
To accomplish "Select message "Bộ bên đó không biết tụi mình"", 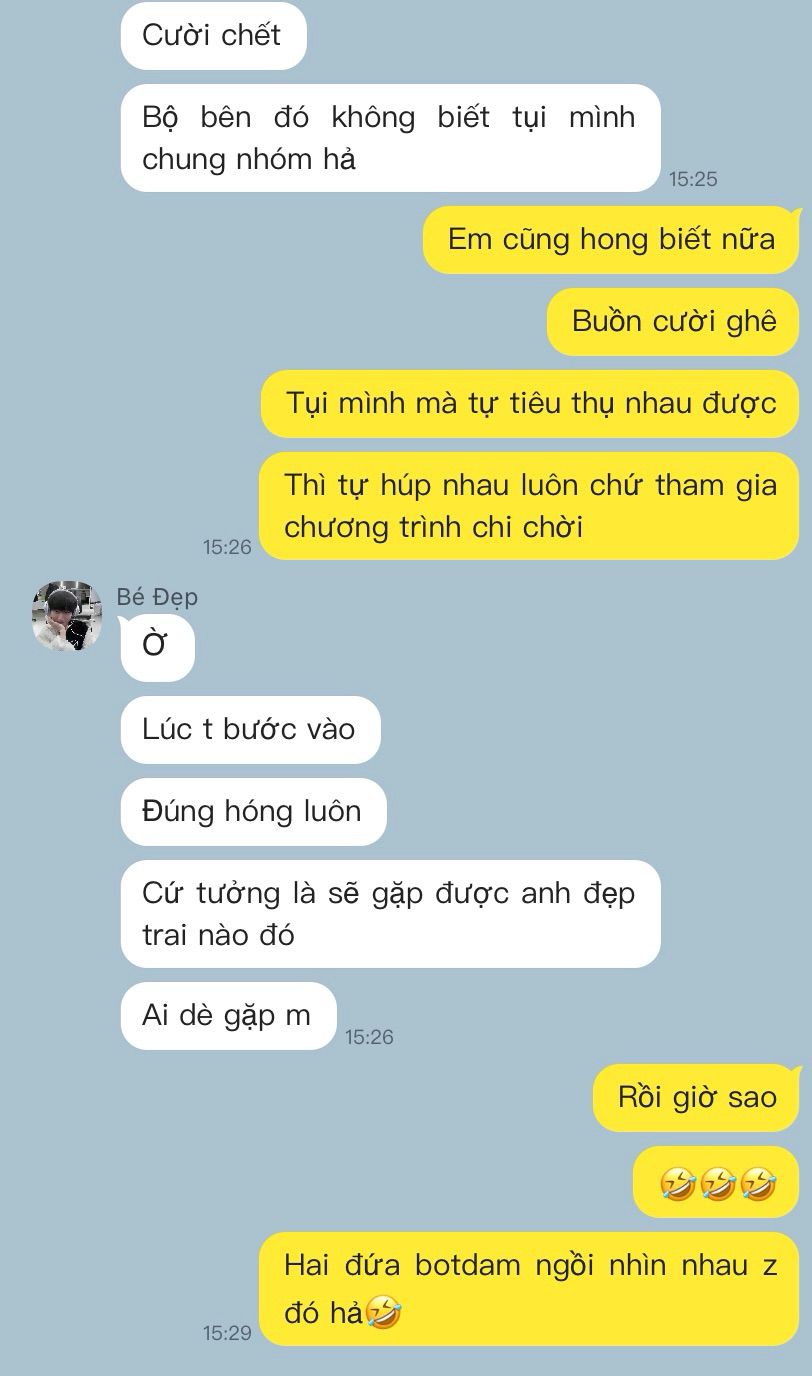I will click(390, 138).
